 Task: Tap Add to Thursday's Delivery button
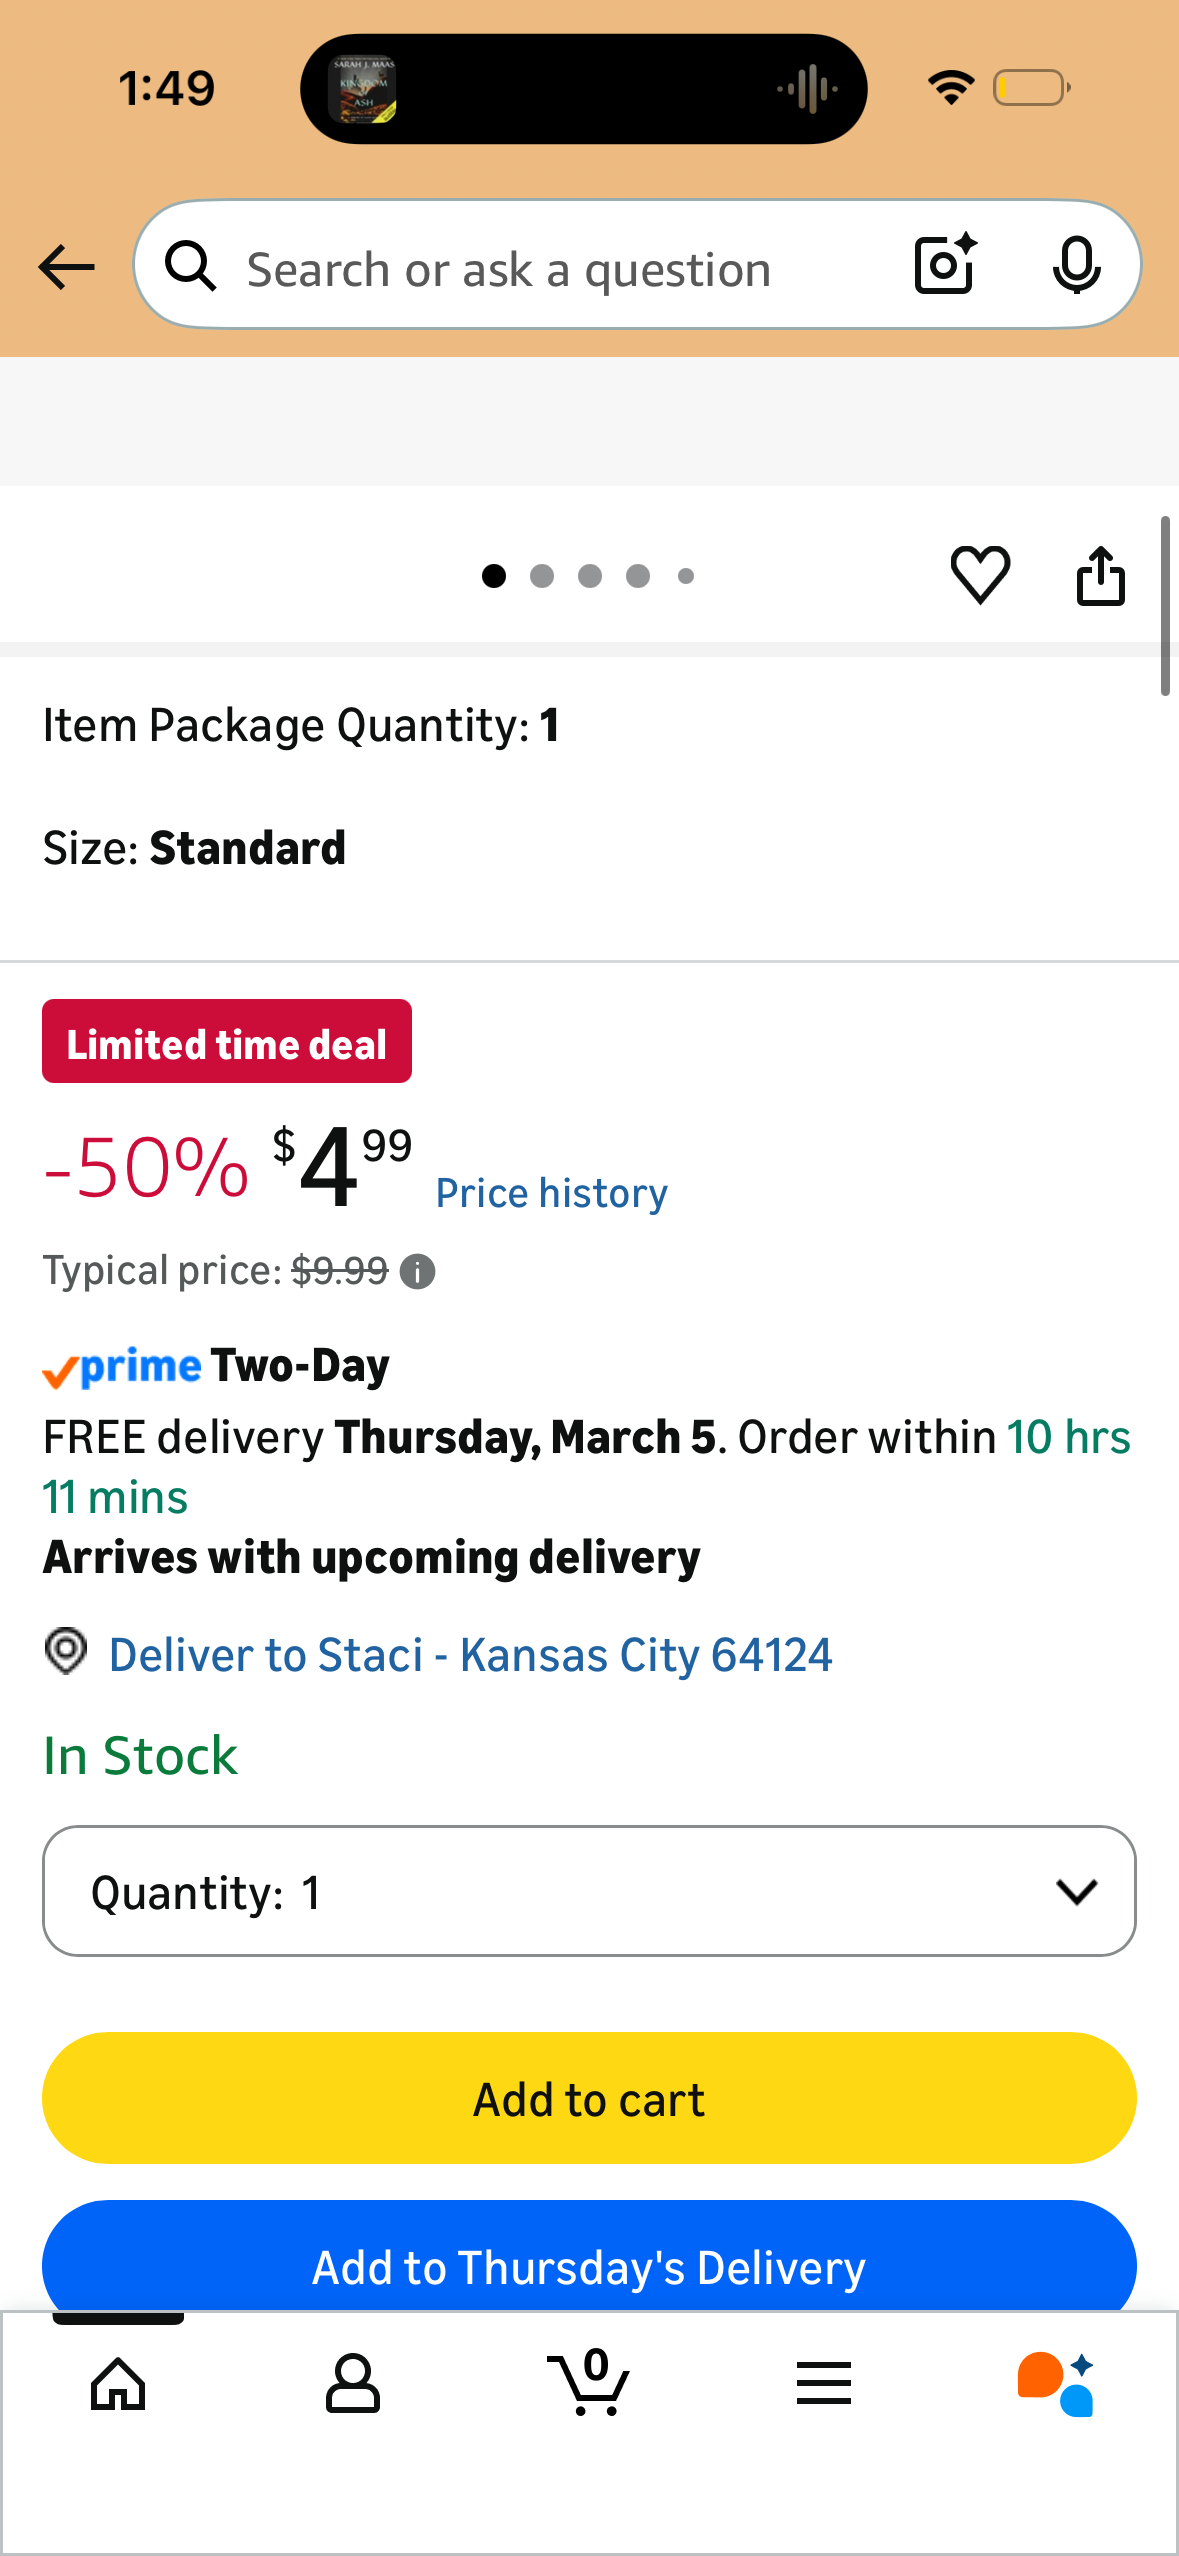coord(589,2265)
